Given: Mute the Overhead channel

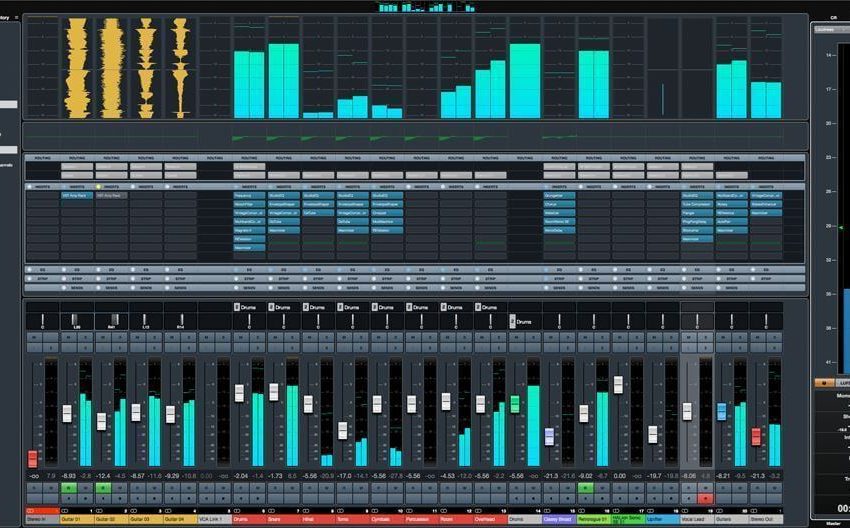Looking at the screenshot, I should click(x=481, y=337).
